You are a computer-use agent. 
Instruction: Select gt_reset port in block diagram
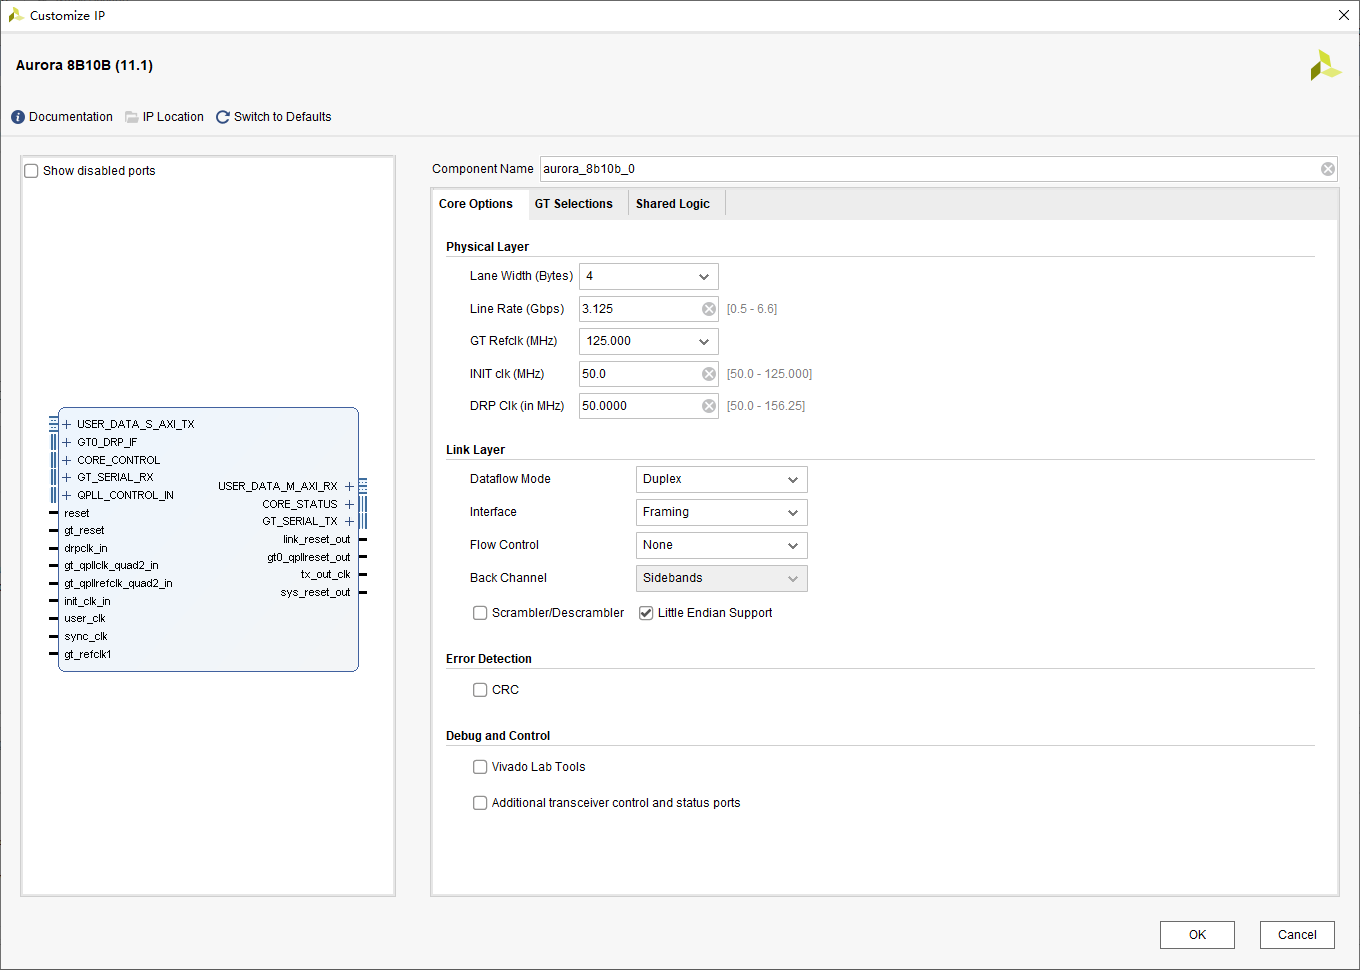[x=84, y=531]
